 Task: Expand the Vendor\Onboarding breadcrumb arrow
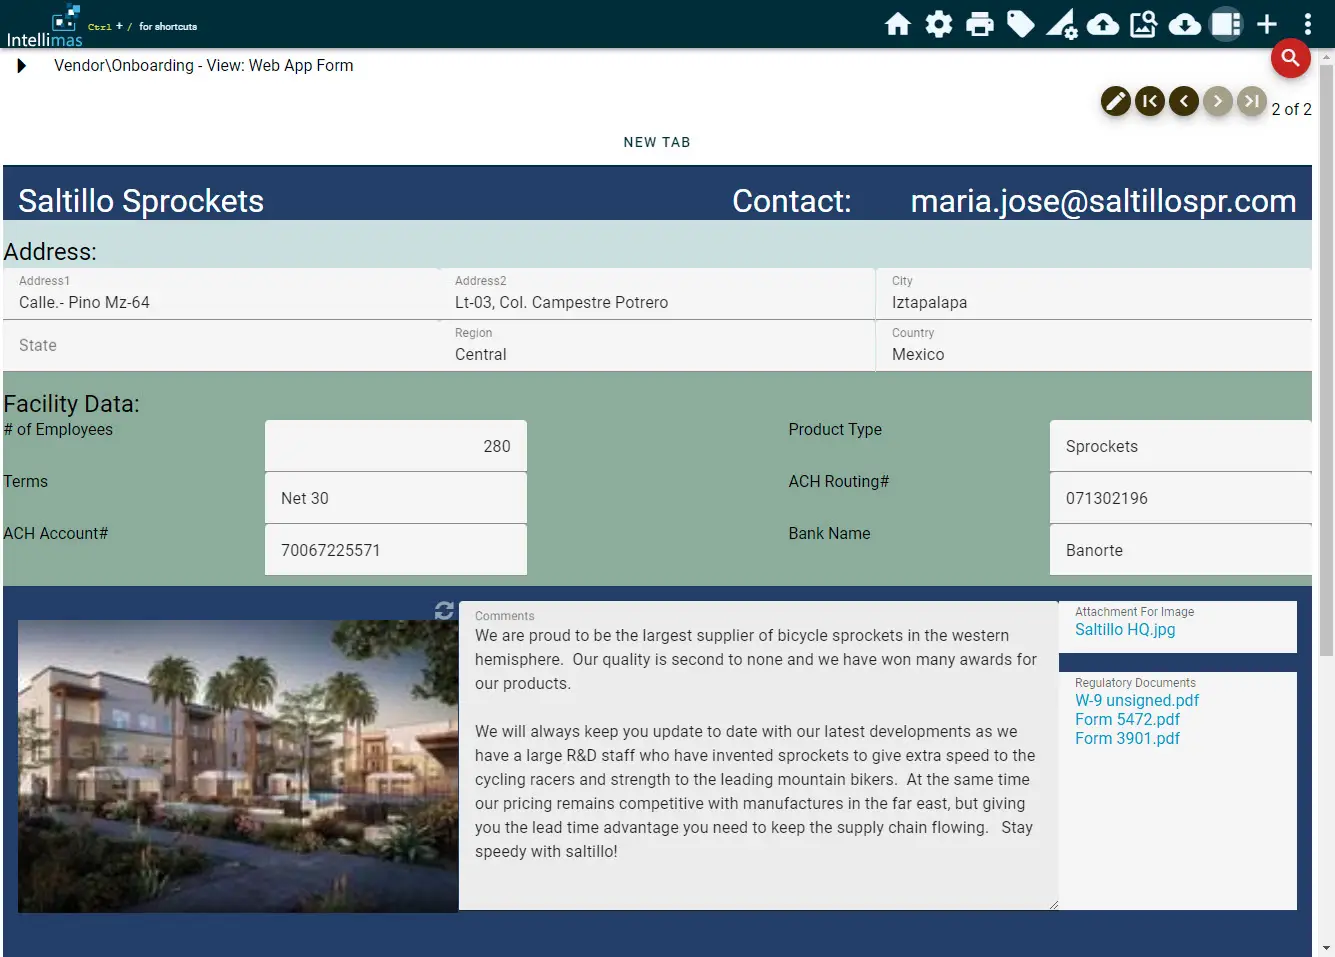22,65
